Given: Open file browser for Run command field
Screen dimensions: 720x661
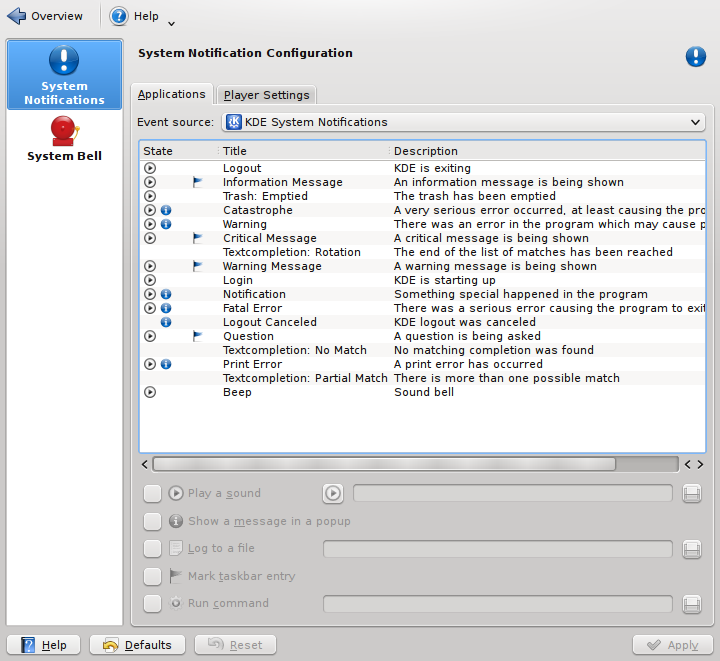Looking at the screenshot, I should tap(691, 604).
